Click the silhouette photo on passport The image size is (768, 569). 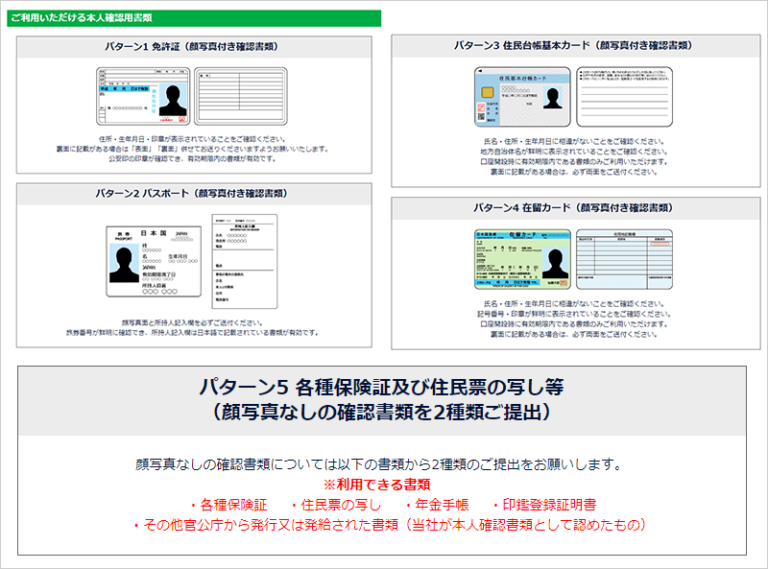(x=125, y=265)
